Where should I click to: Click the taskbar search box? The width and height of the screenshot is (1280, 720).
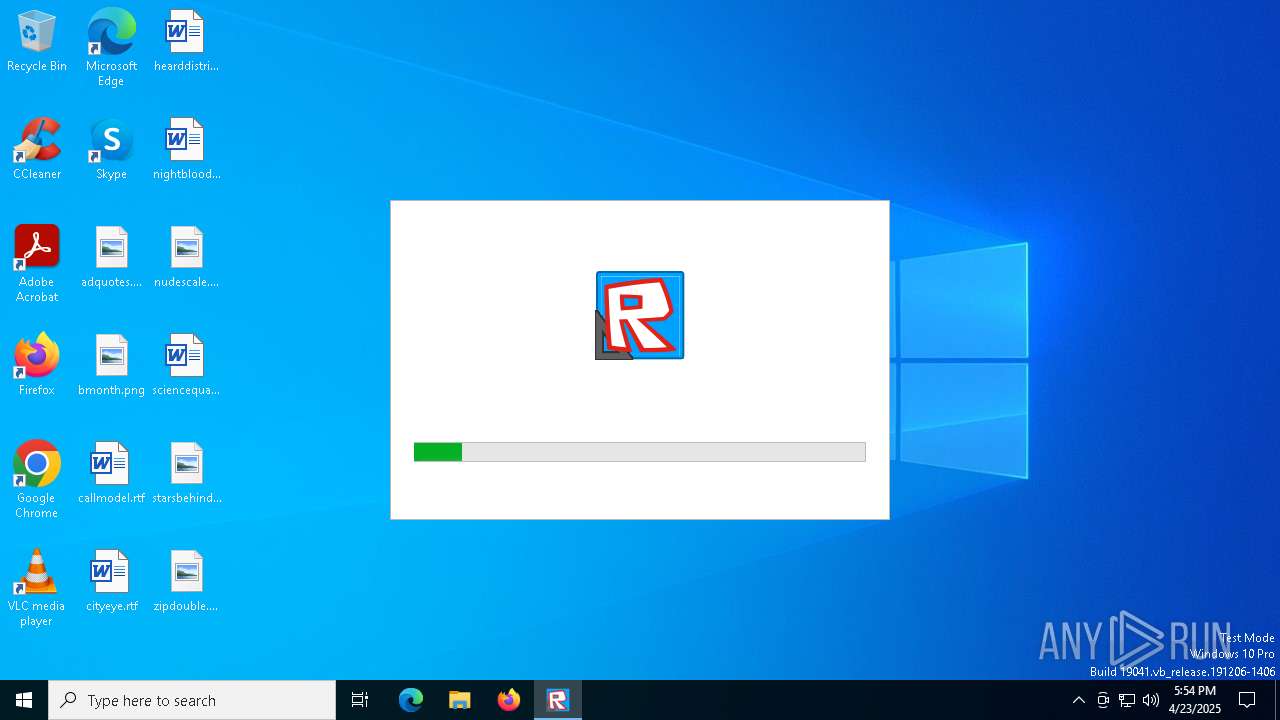click(x=192, y=700)
